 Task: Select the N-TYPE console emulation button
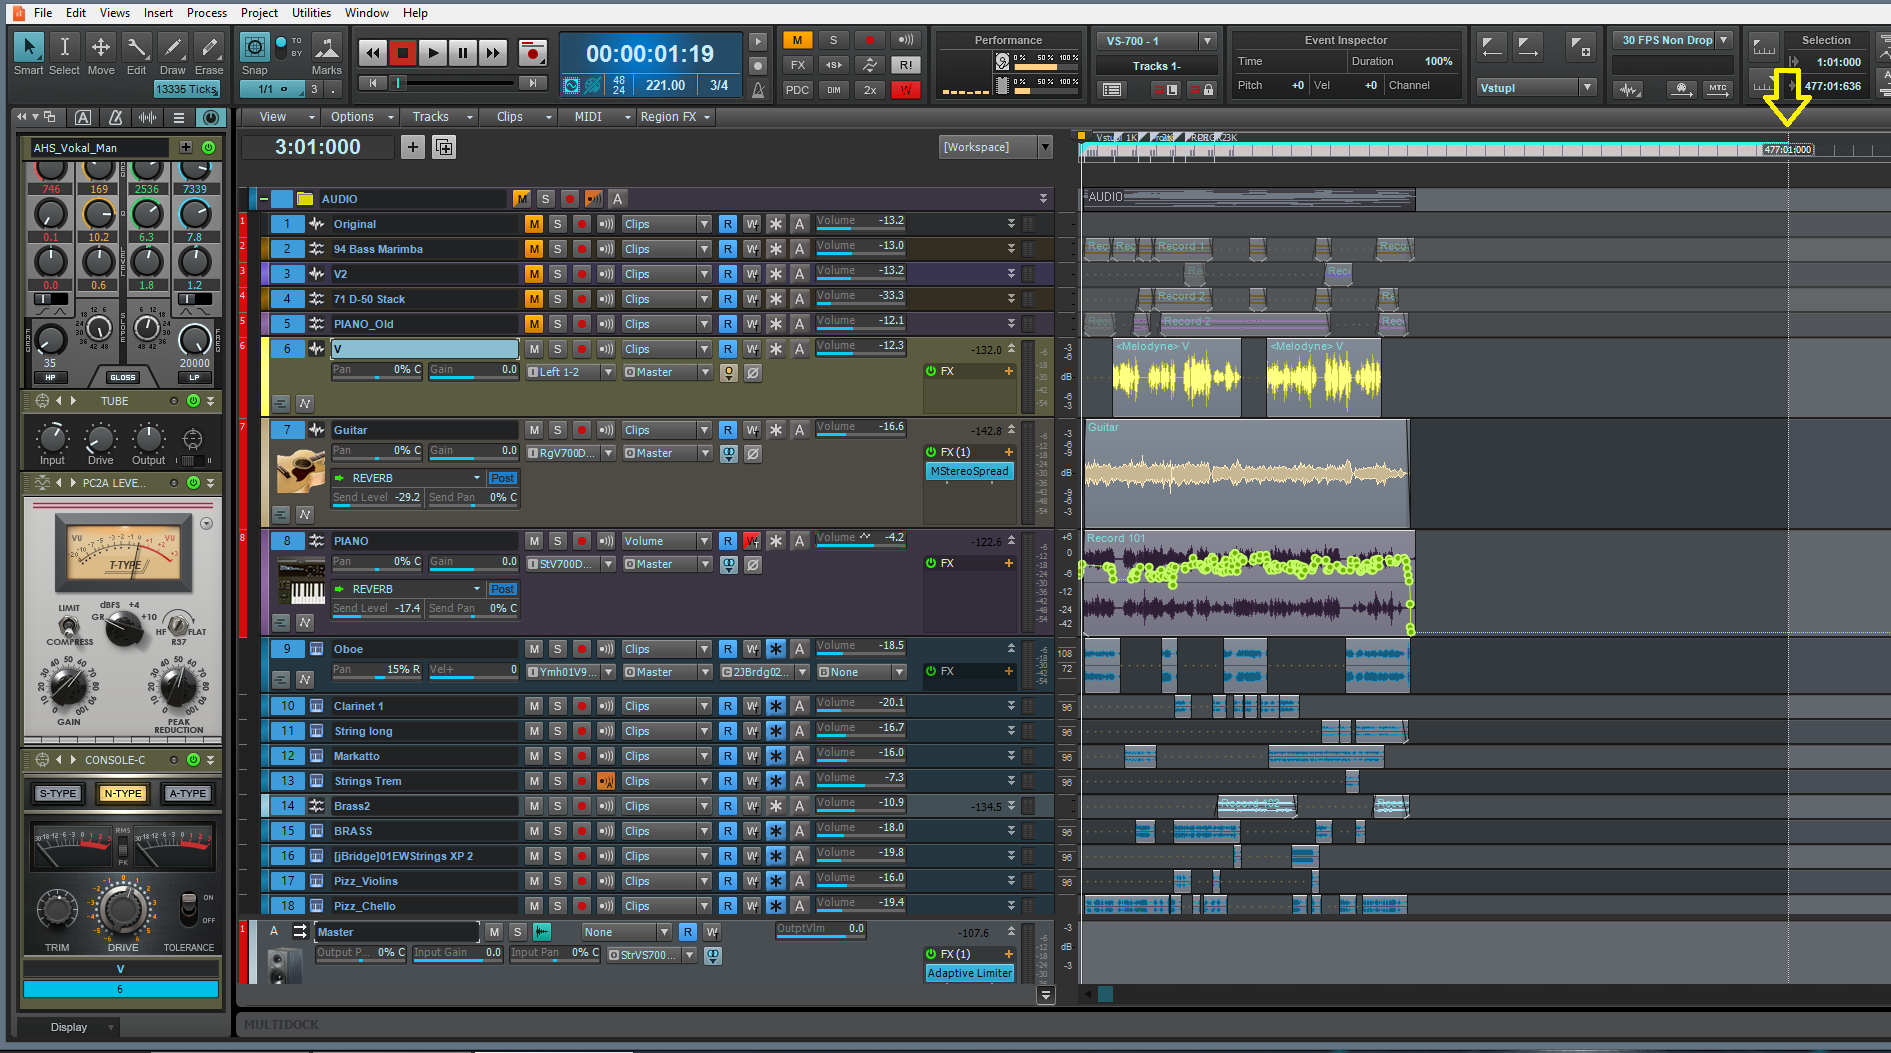click(x=123, y=793)
